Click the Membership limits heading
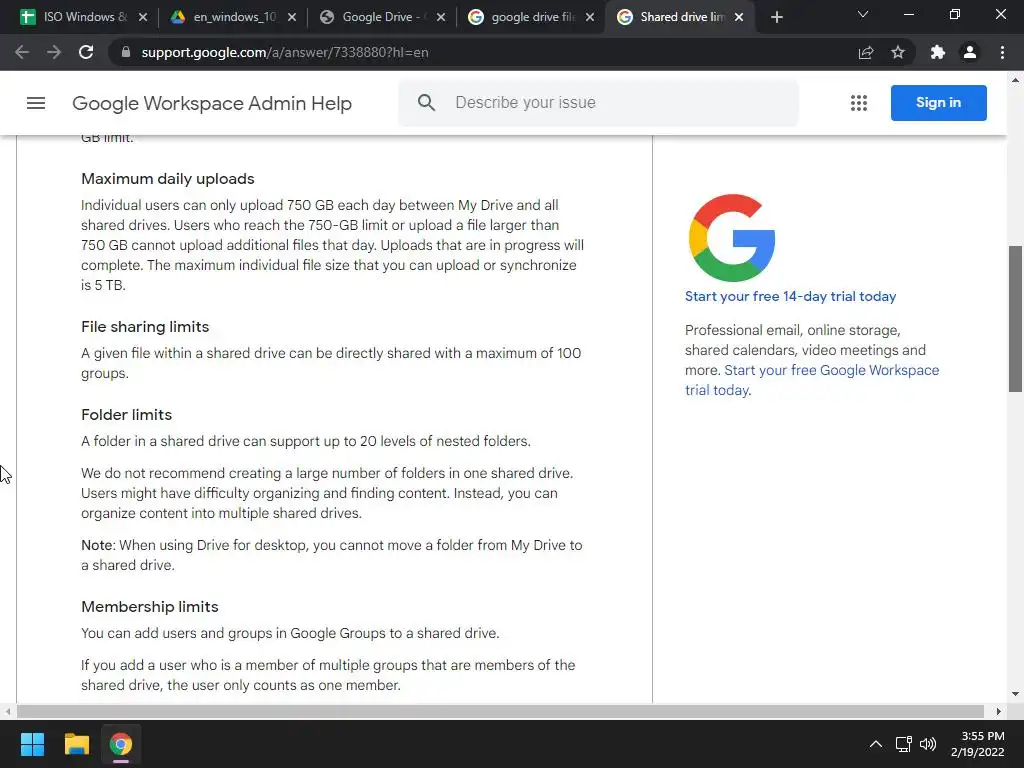 point(150,607)
